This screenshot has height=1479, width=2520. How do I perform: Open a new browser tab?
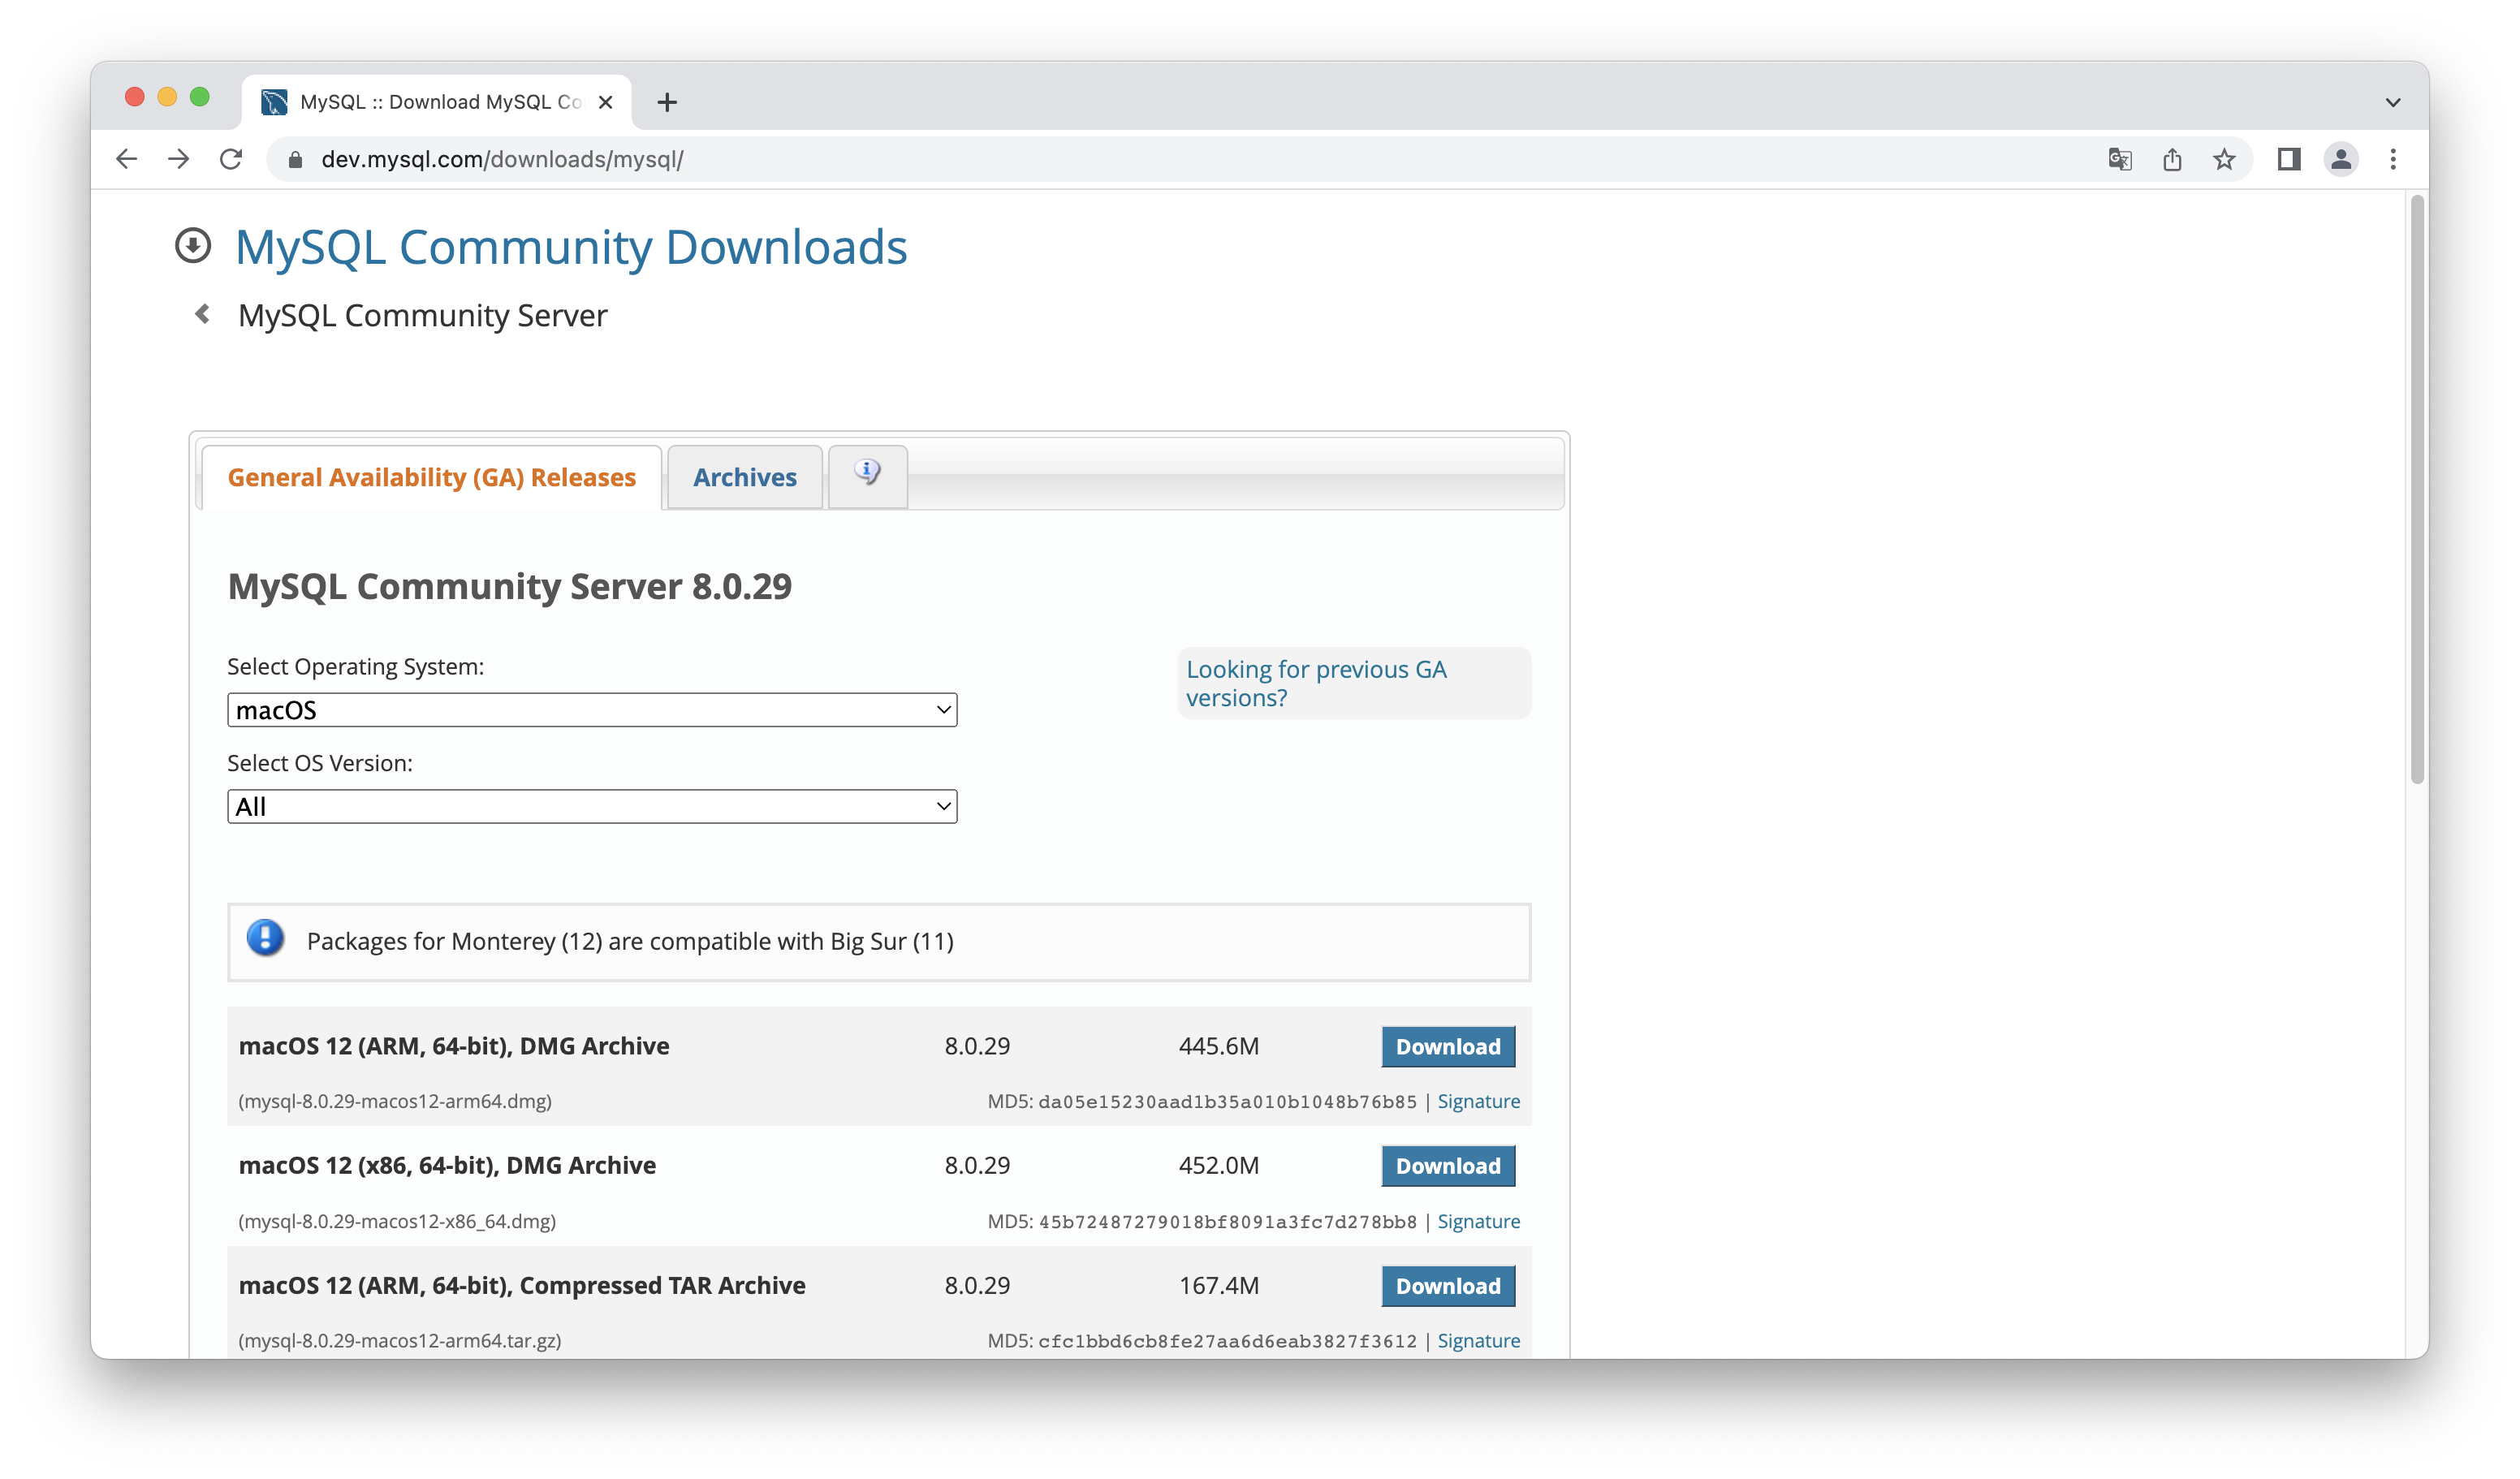point(667,102)
